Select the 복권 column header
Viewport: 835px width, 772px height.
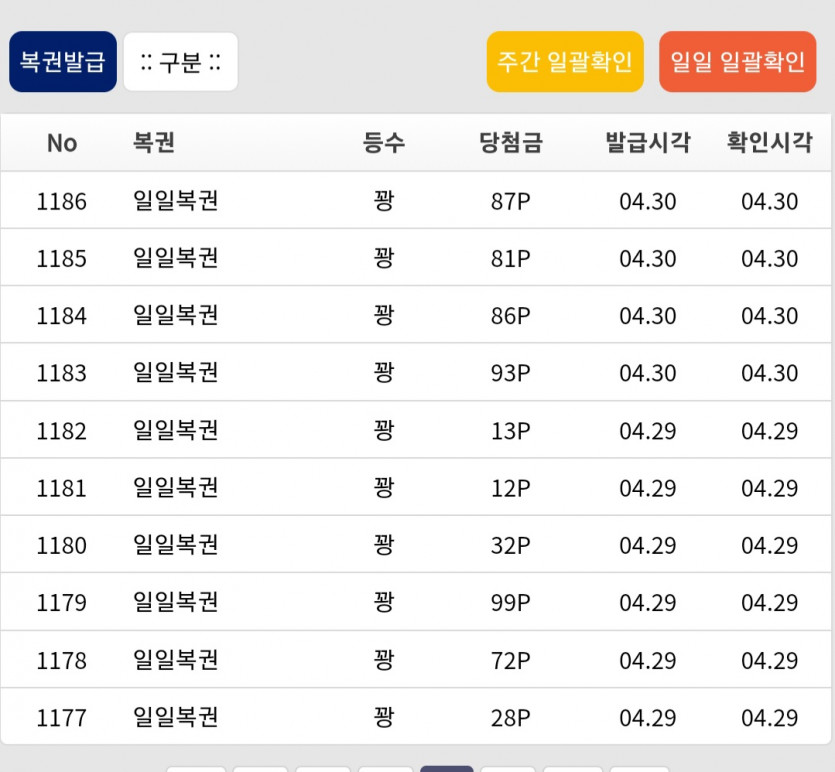click(153, 143)
